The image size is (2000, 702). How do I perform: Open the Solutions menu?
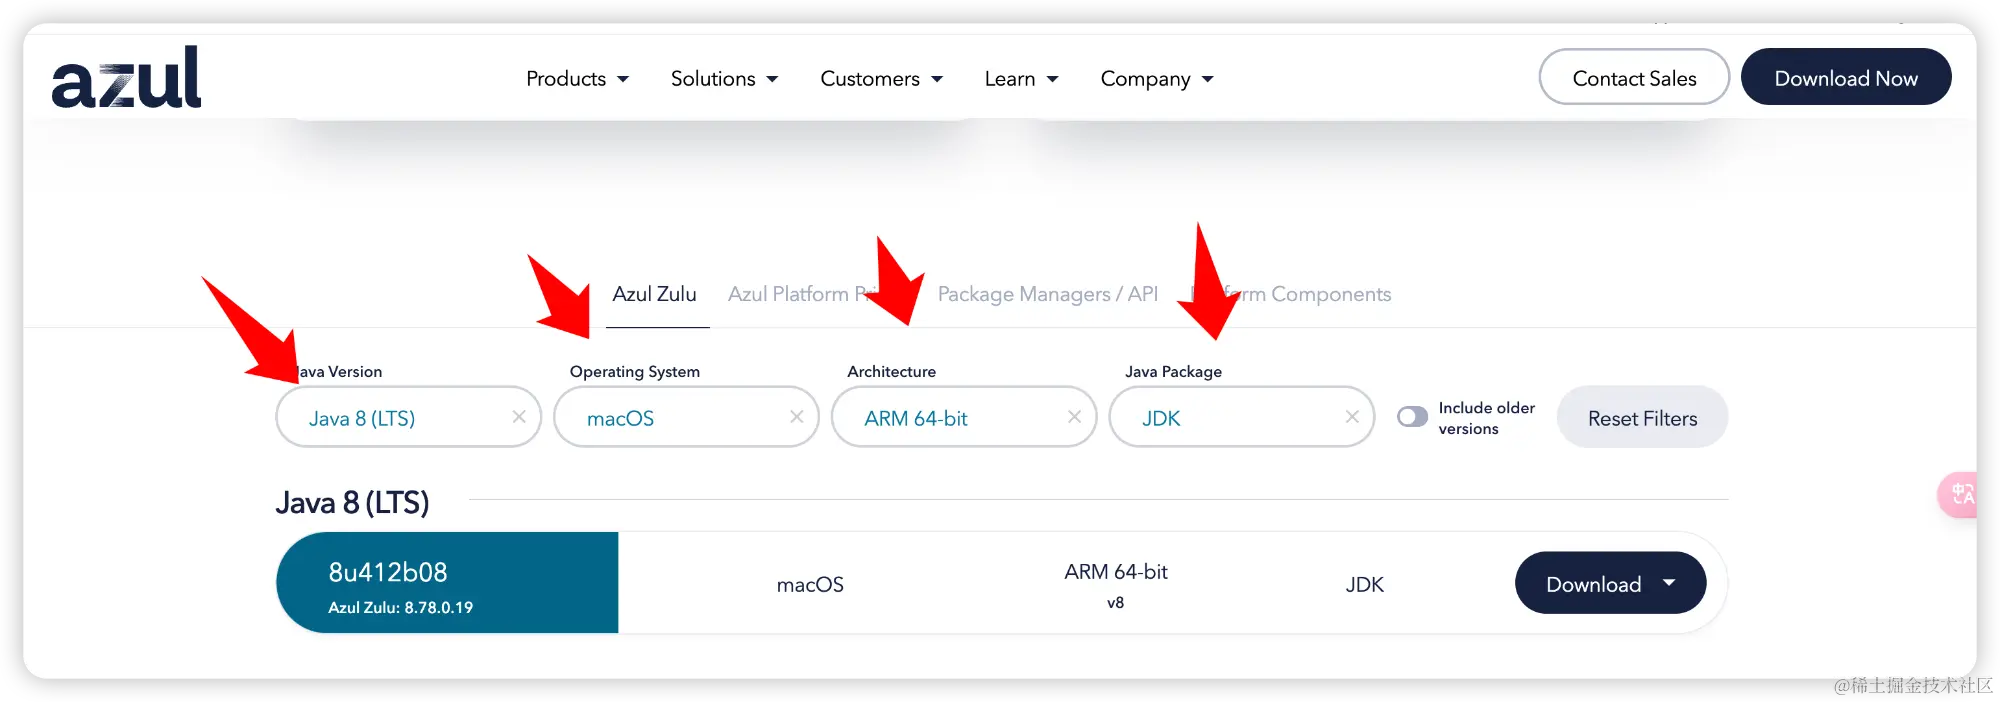724,79
